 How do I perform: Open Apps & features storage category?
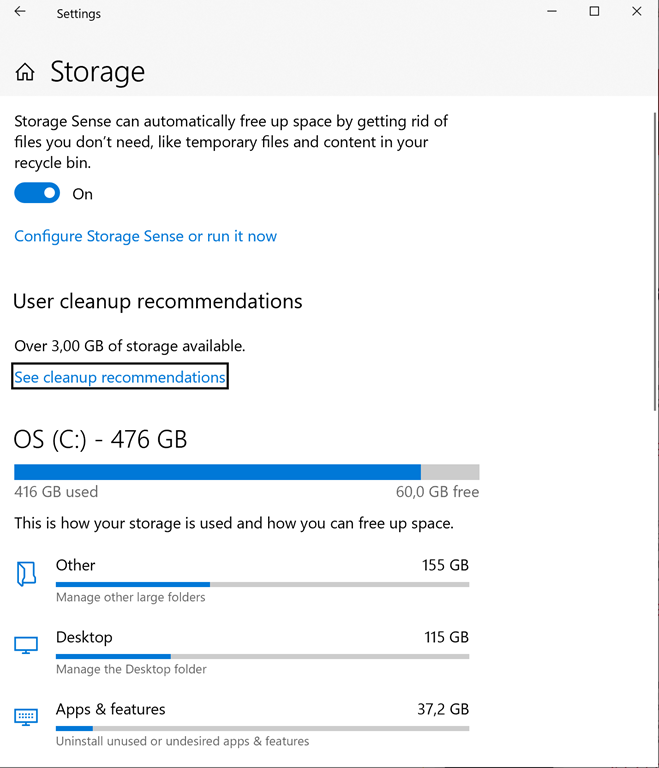click(110, 709)
